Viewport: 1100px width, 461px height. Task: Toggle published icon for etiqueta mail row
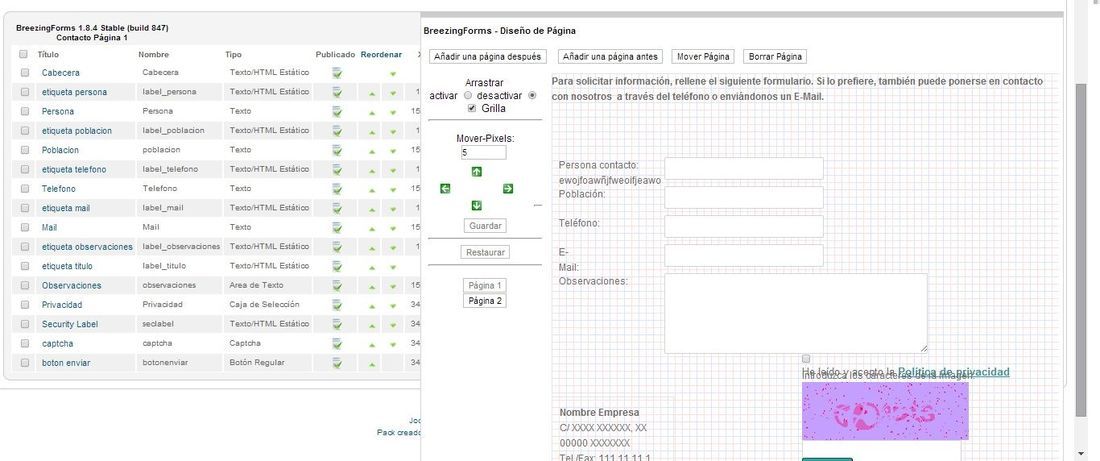(337, 208)
